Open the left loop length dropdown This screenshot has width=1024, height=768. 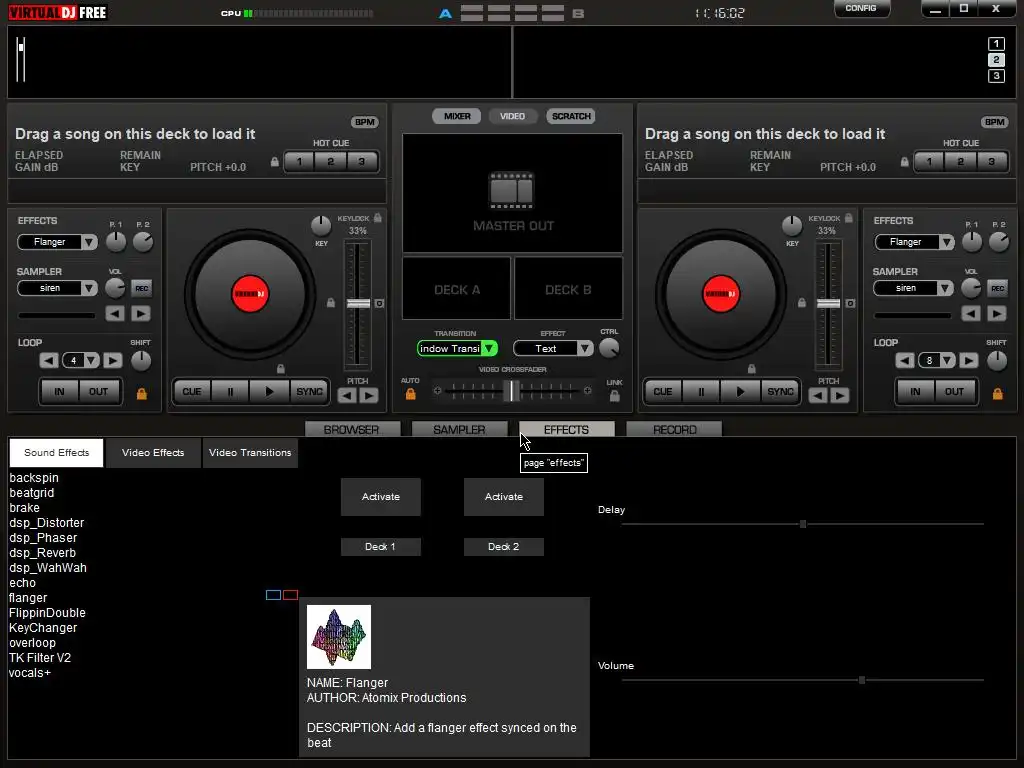coord(91,360)
